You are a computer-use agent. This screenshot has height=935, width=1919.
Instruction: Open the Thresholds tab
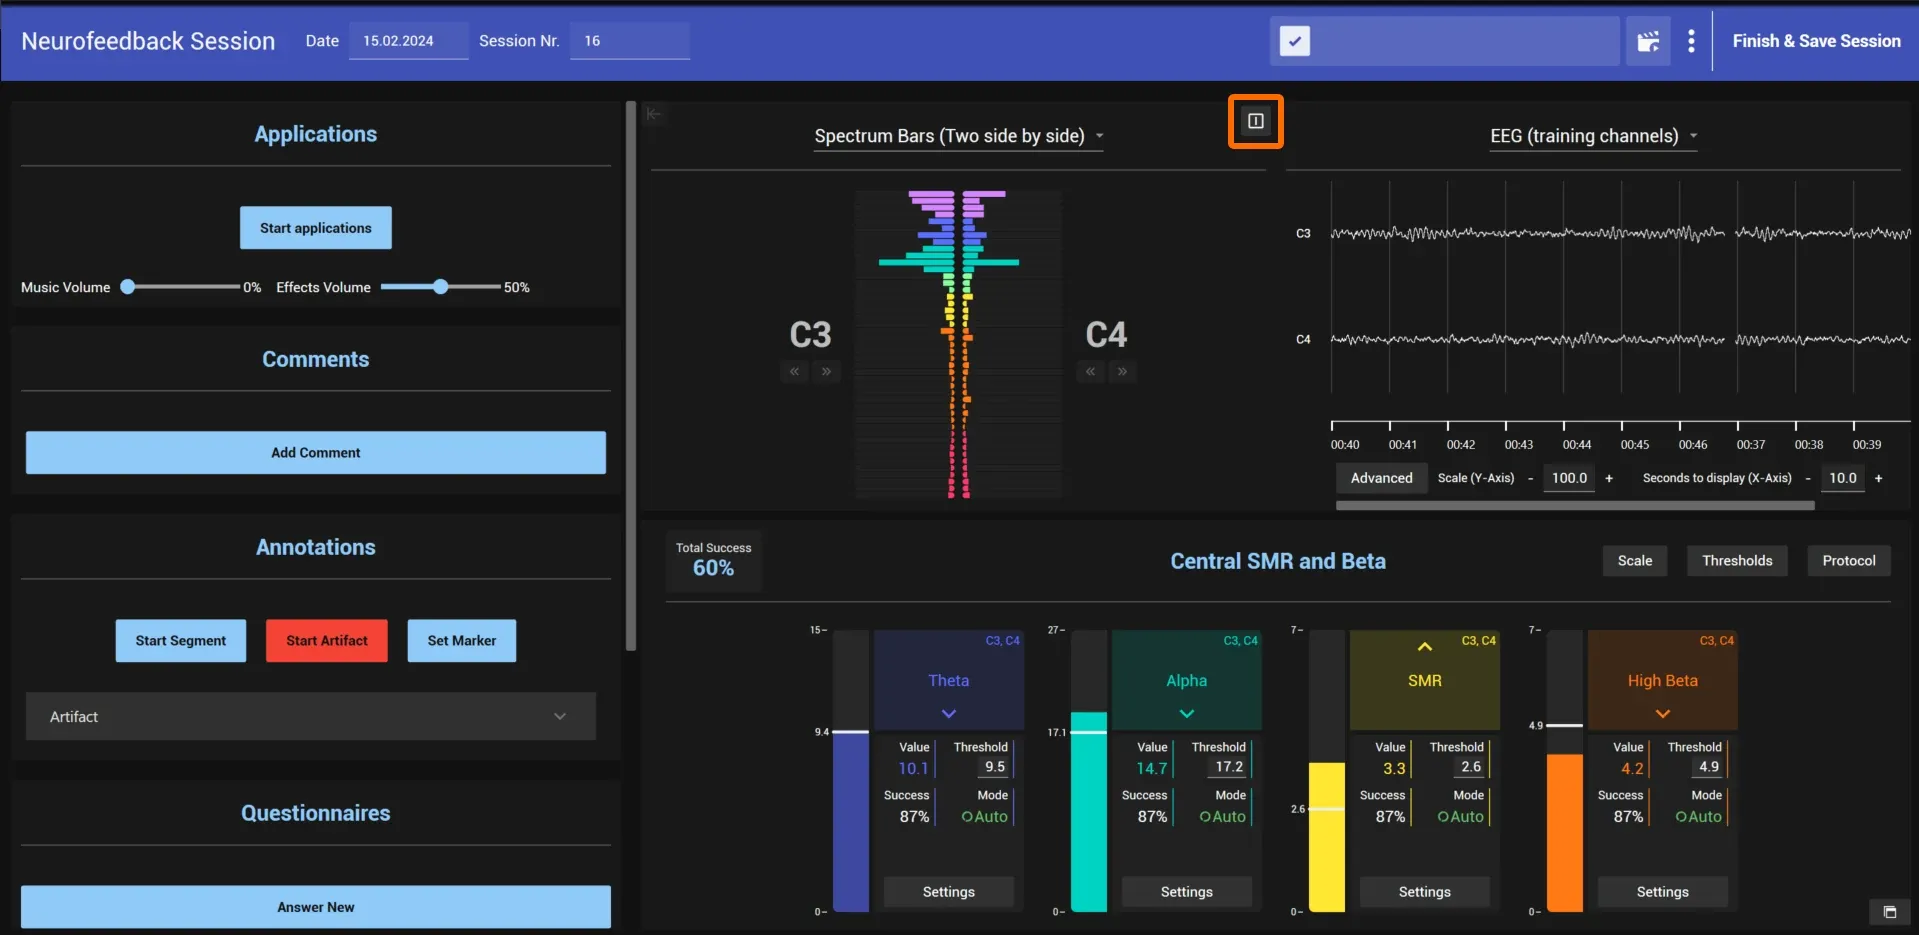[1737, 561]
